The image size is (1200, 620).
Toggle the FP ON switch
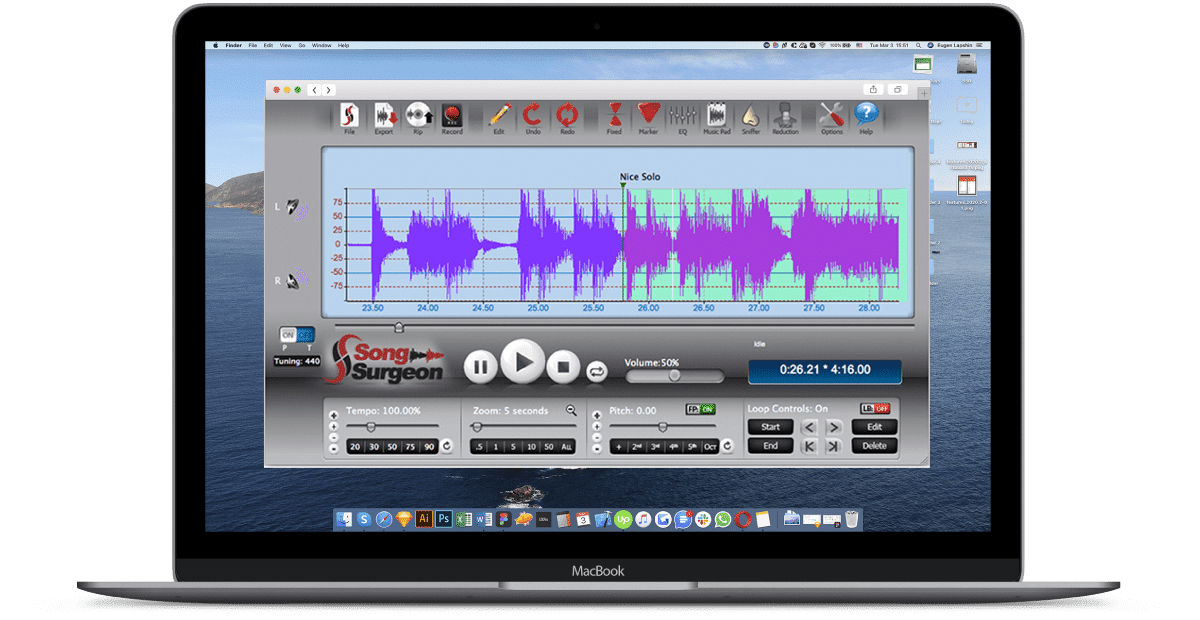point(700,409)
